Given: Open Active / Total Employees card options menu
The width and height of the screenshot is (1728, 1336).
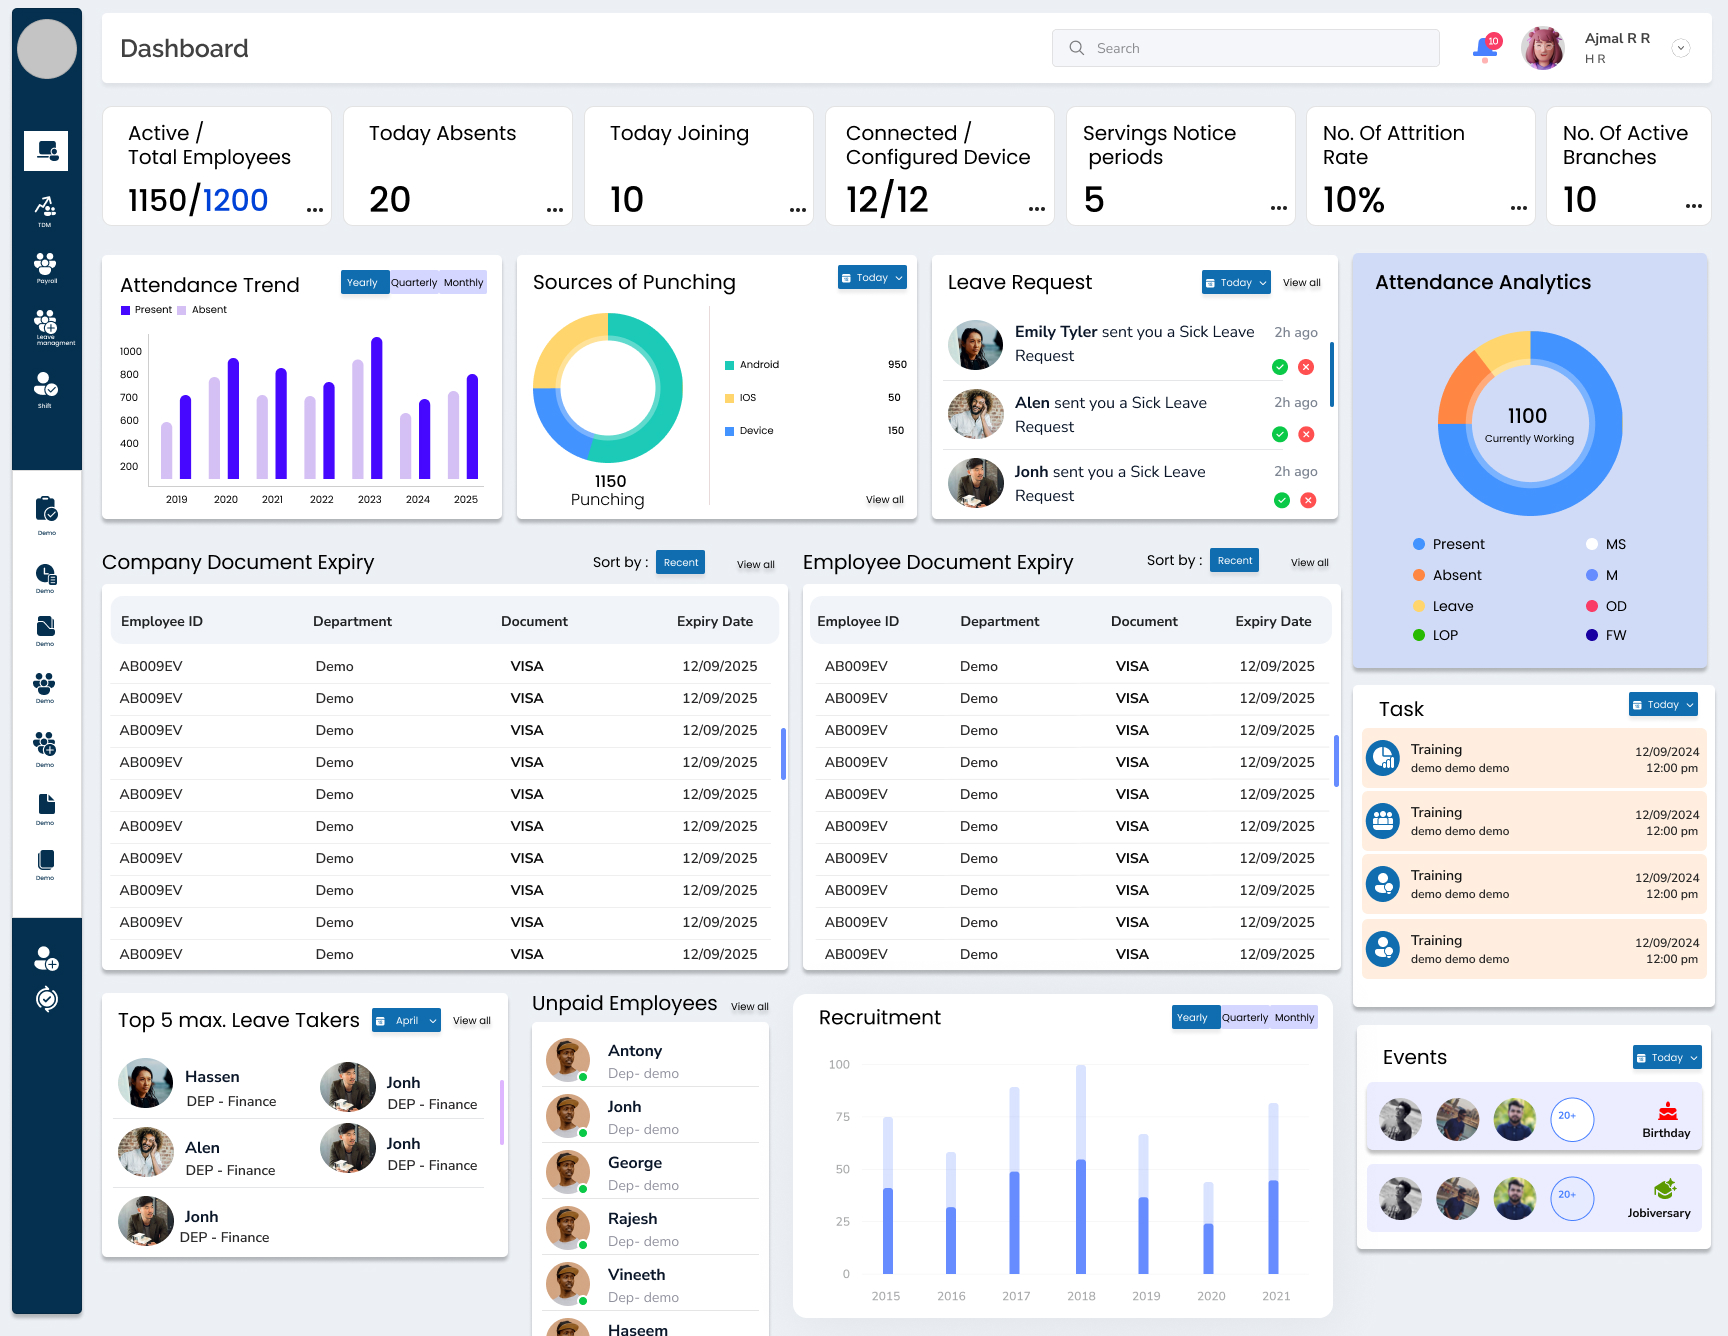Looking at the screenshot, I should [315, 209].
